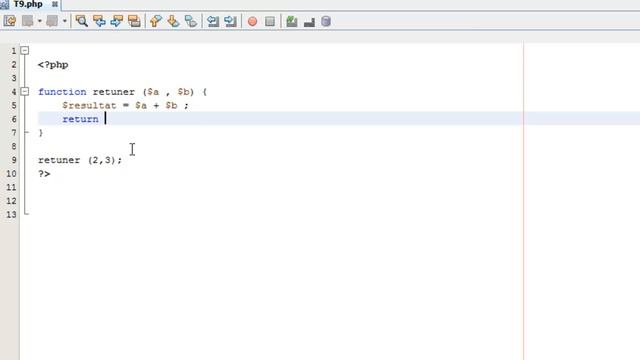The height and width of the screenshot is (360, 640).
Task: Click the Toggle Bookmark icon
Action: click(191, 21)
